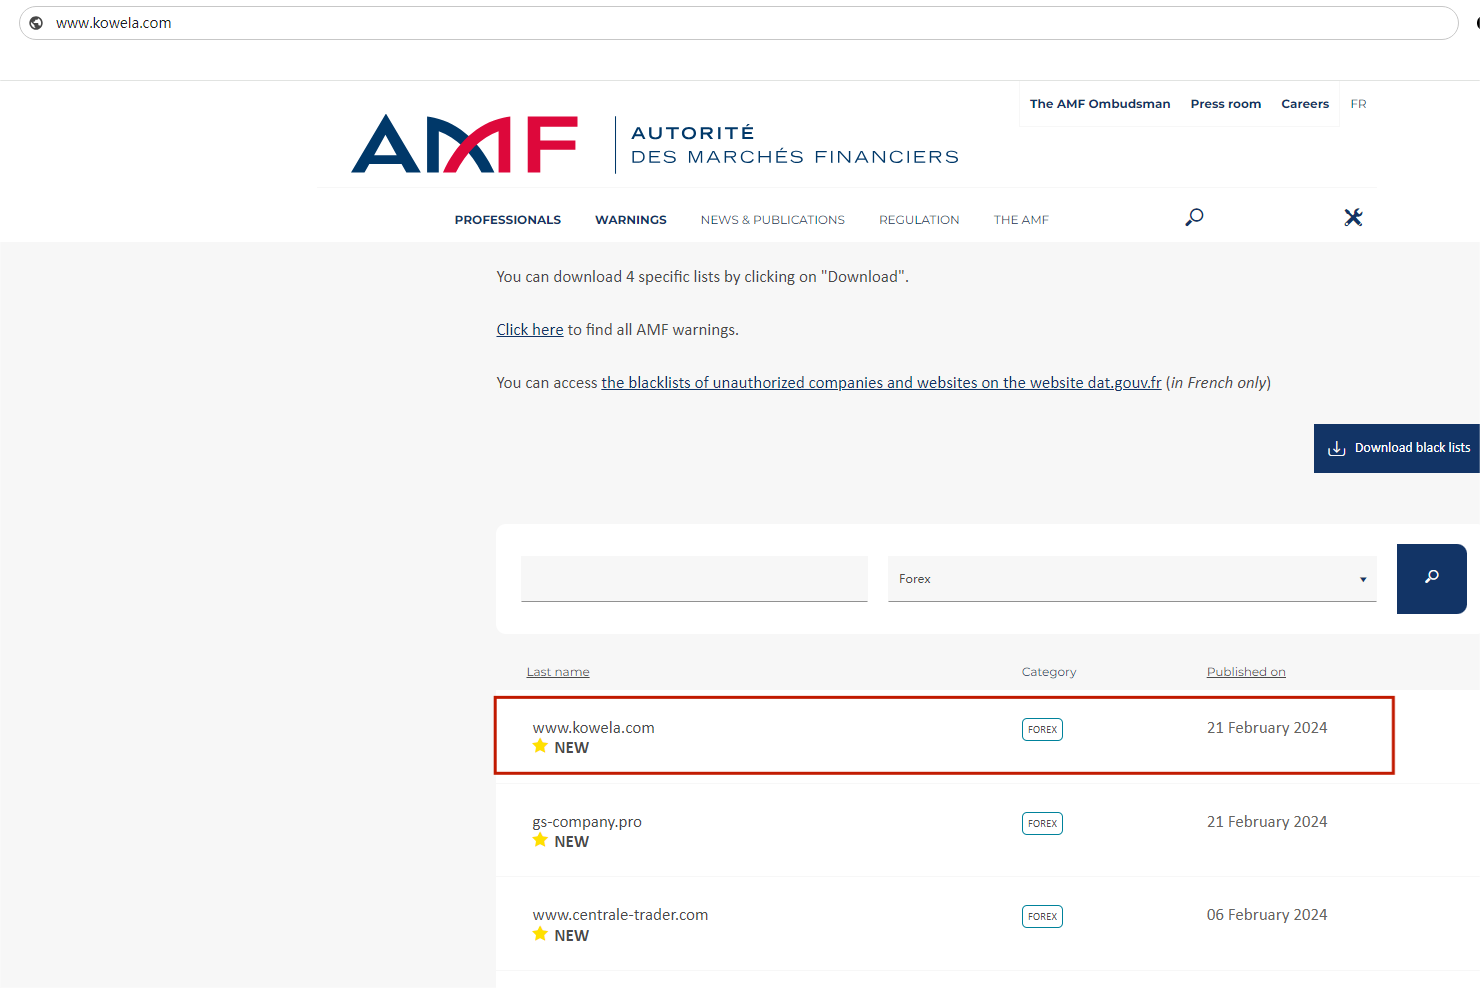Screen dimensions: 1480x988
Task: Sort the list by Published on
Action: pos(1246,672)
